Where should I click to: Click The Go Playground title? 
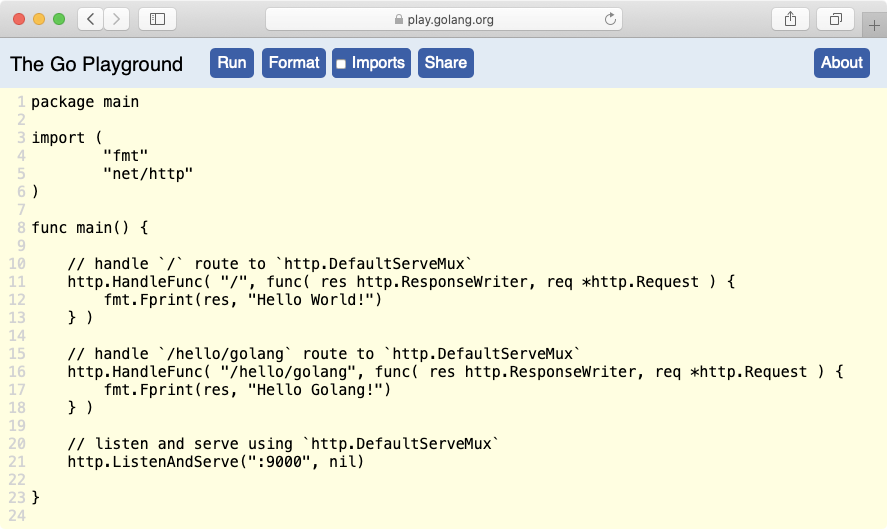(96, 64)
